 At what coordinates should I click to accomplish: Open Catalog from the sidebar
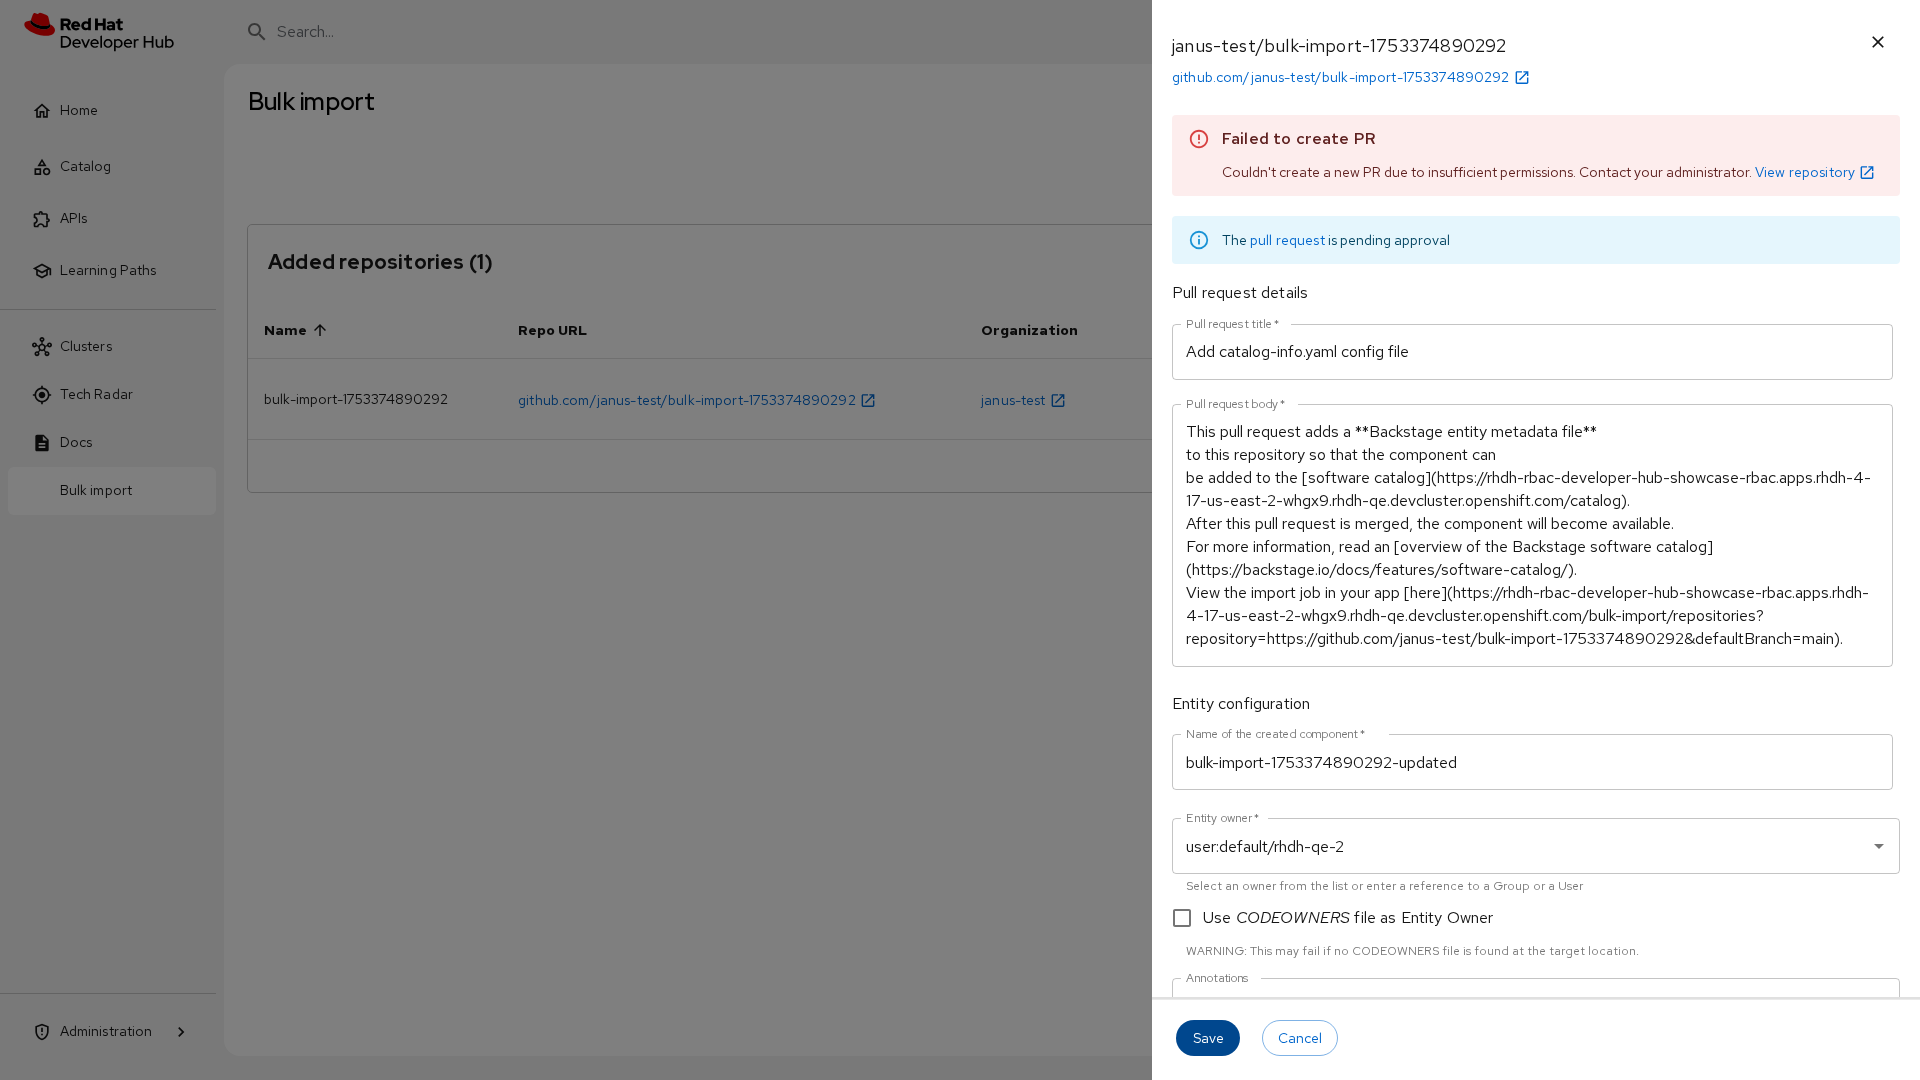pyautogui.click(x=85, y=167)
